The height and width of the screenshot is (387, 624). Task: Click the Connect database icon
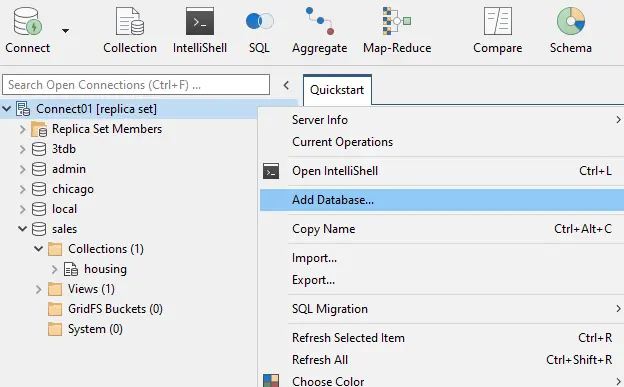pos(27,21)
